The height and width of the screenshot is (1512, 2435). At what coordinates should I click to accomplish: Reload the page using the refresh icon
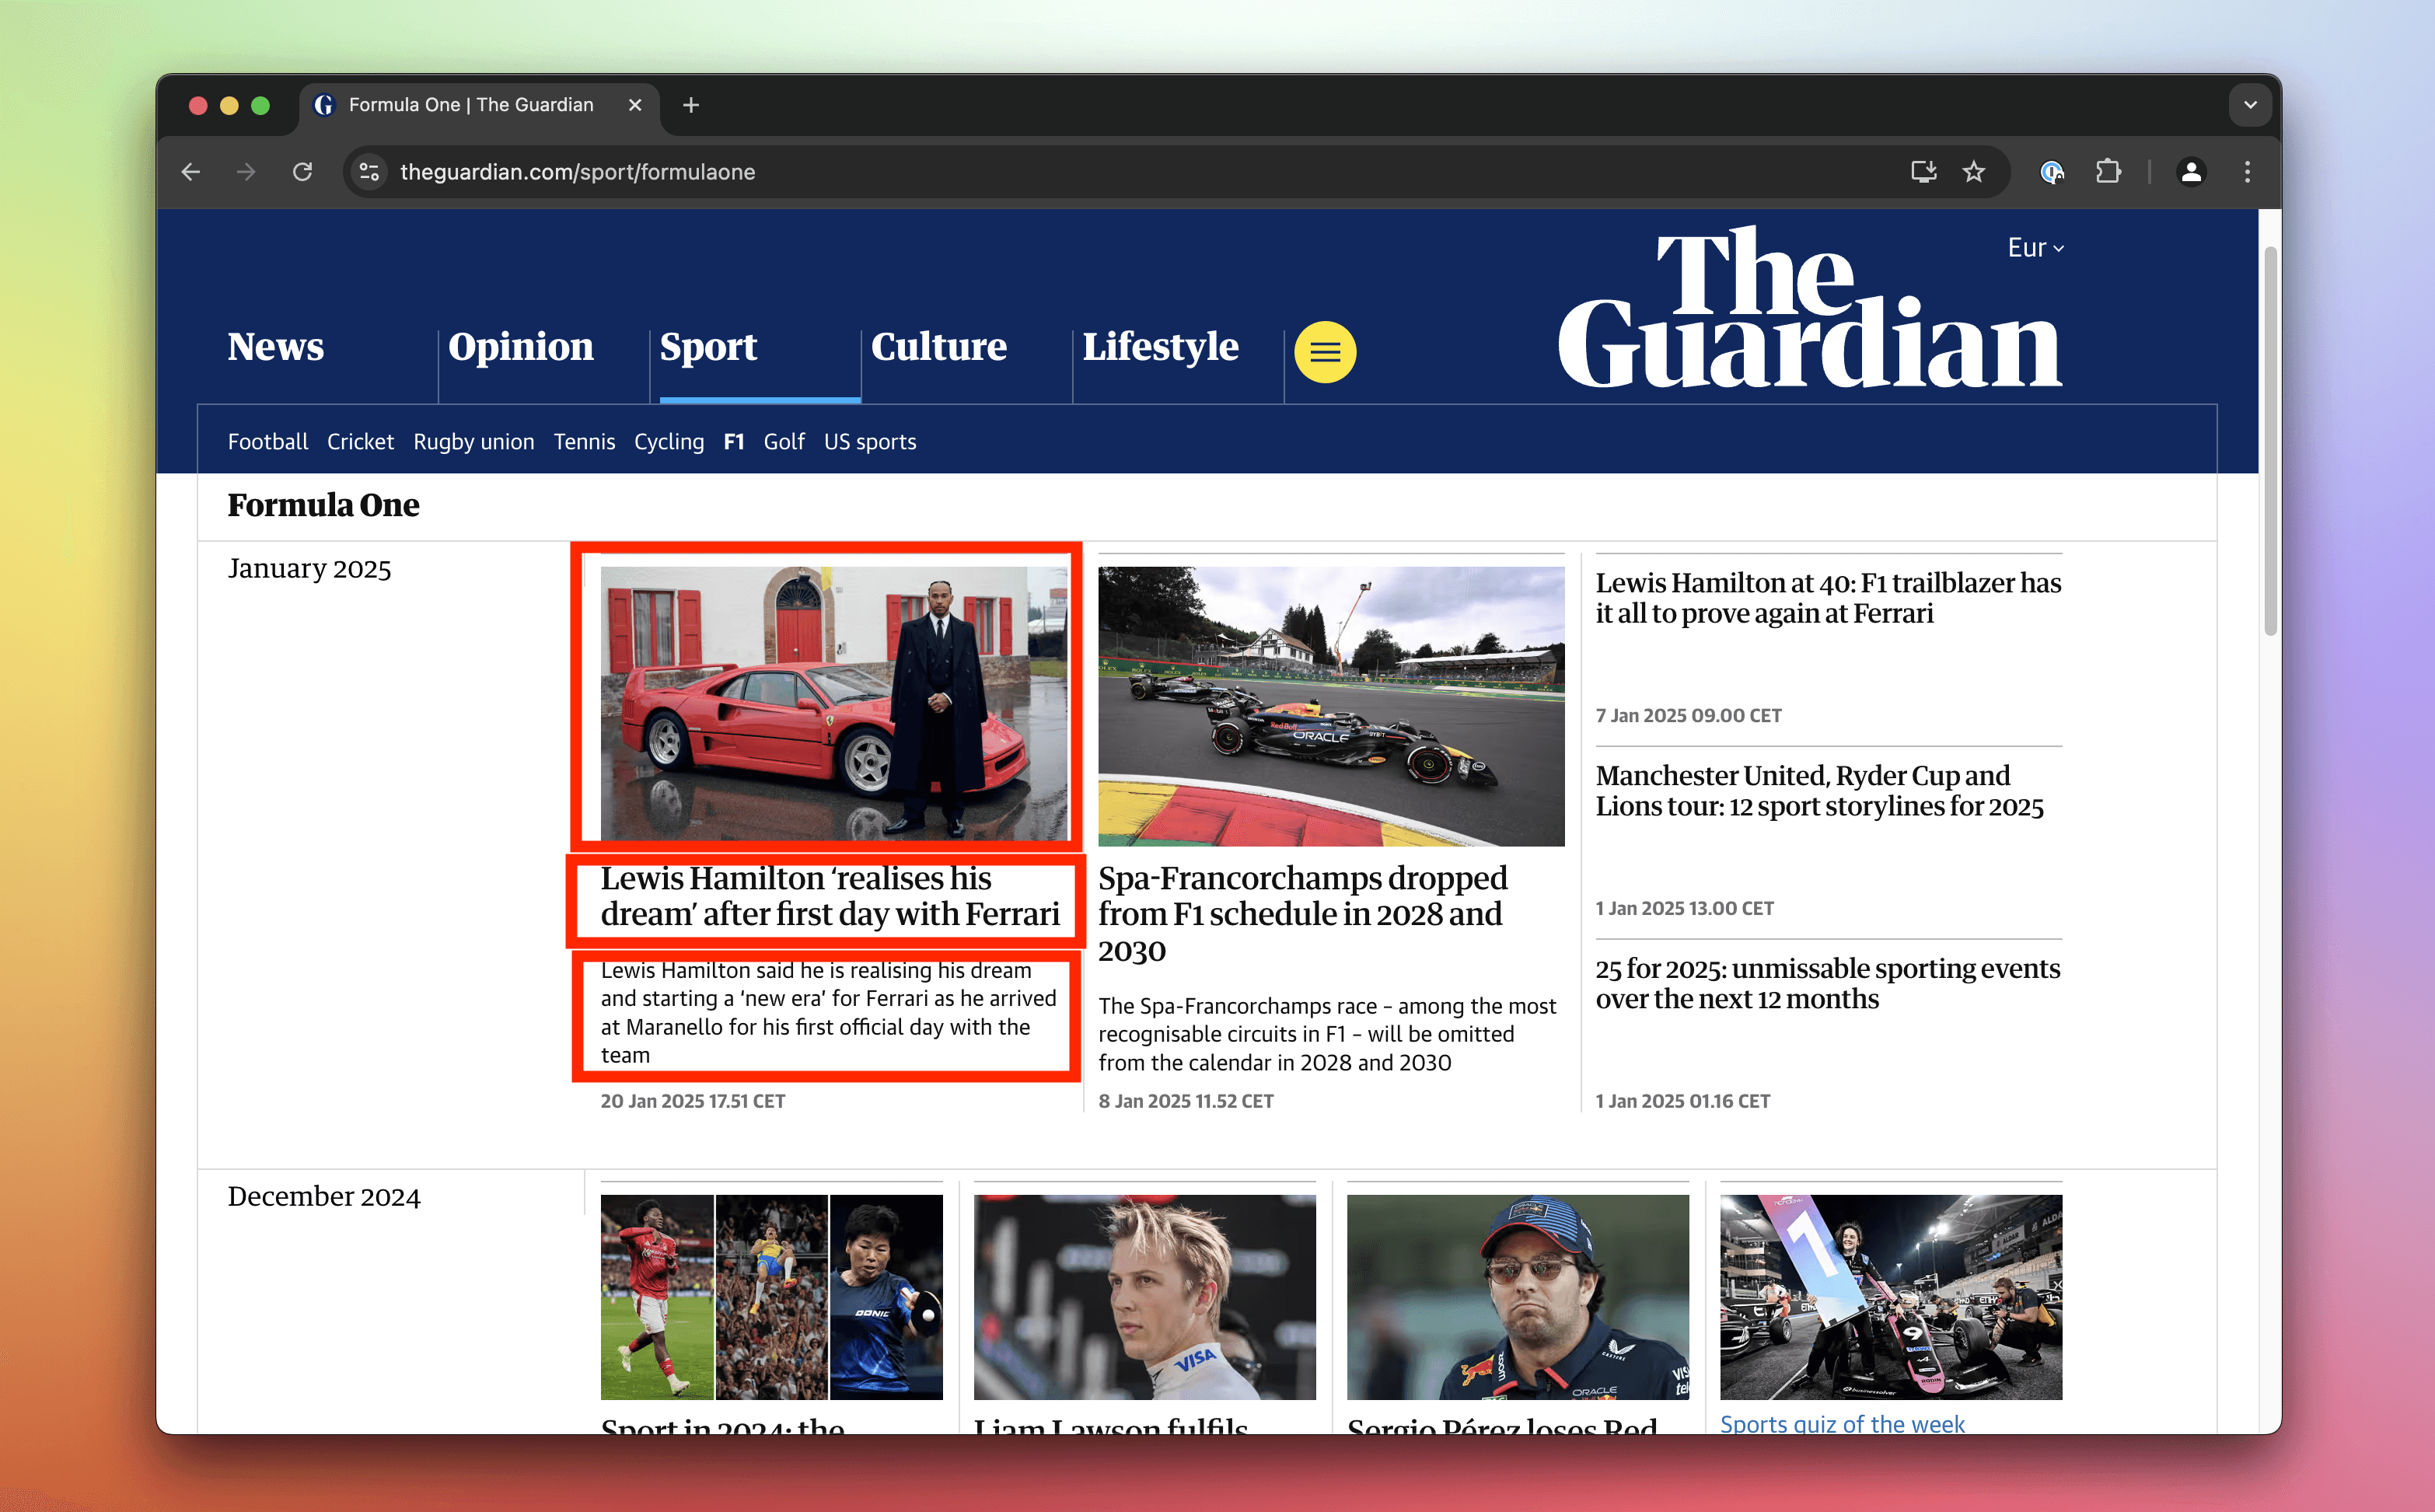(x=303, y=171)
